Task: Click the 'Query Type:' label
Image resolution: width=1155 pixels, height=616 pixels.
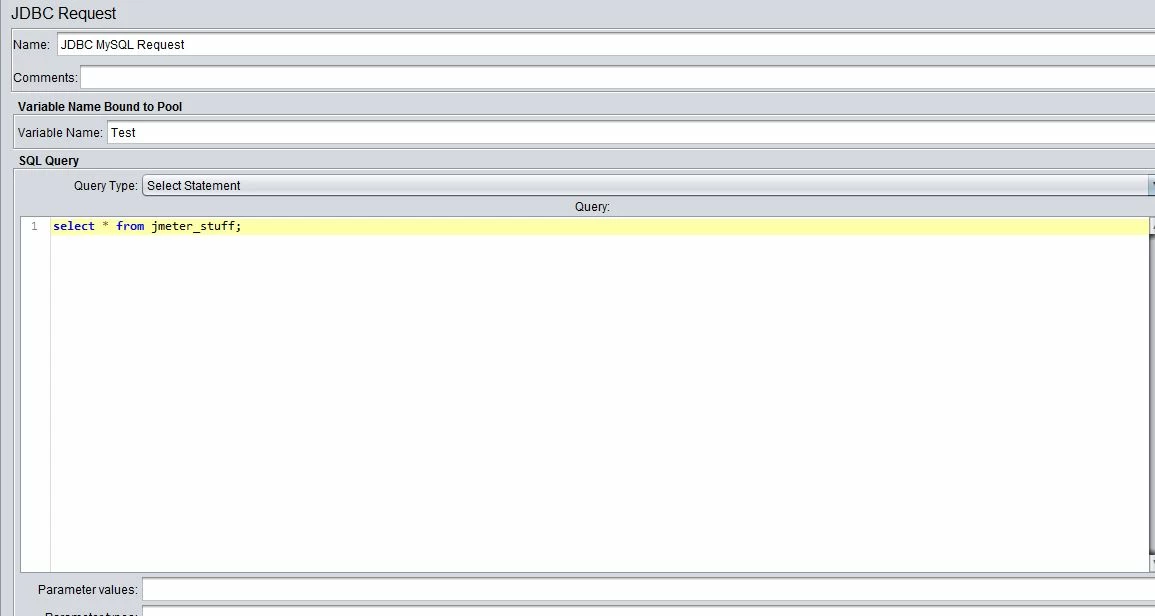Action: [x=105, y=186]
